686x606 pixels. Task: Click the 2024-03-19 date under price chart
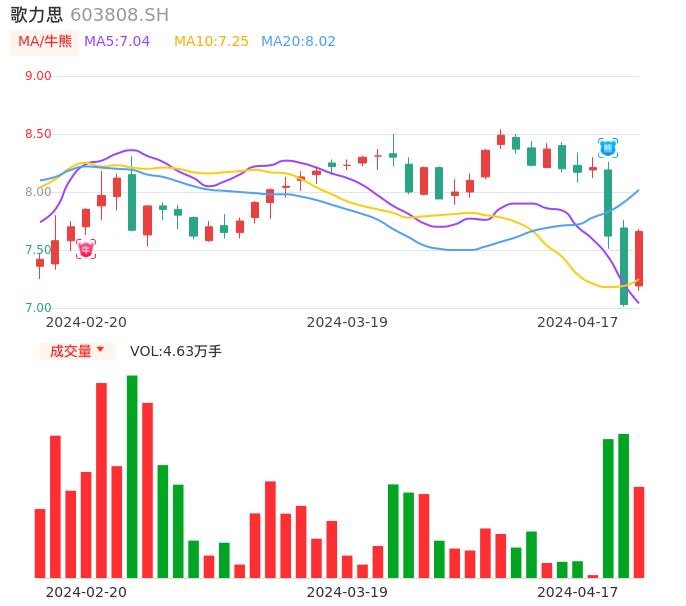point(347,322)
